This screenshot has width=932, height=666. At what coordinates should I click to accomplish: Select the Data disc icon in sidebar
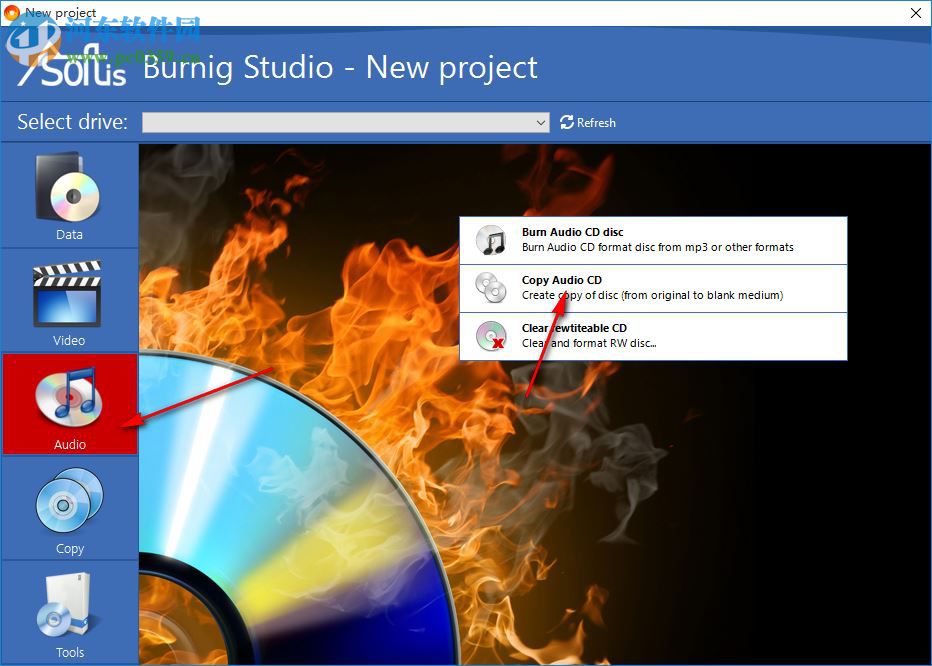[x=68, y=190]
